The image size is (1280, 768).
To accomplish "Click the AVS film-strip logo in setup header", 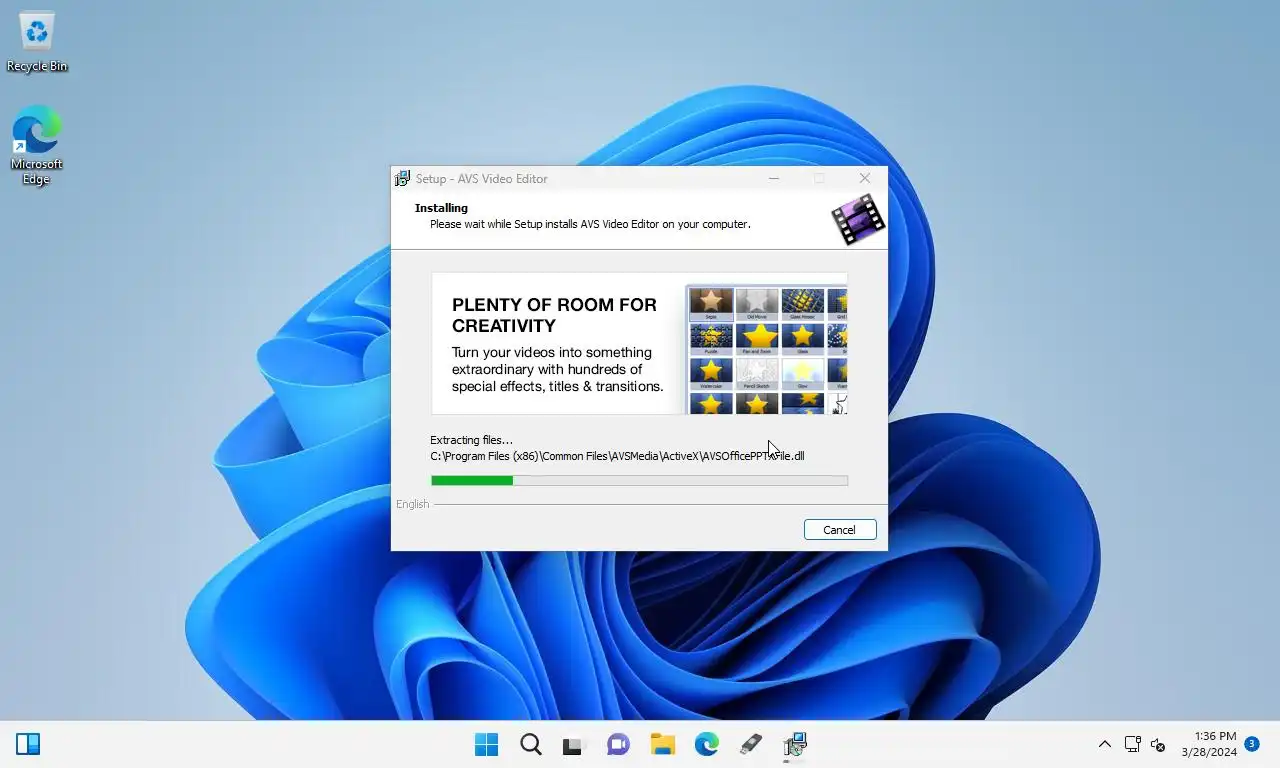I will tap(859, 219).
